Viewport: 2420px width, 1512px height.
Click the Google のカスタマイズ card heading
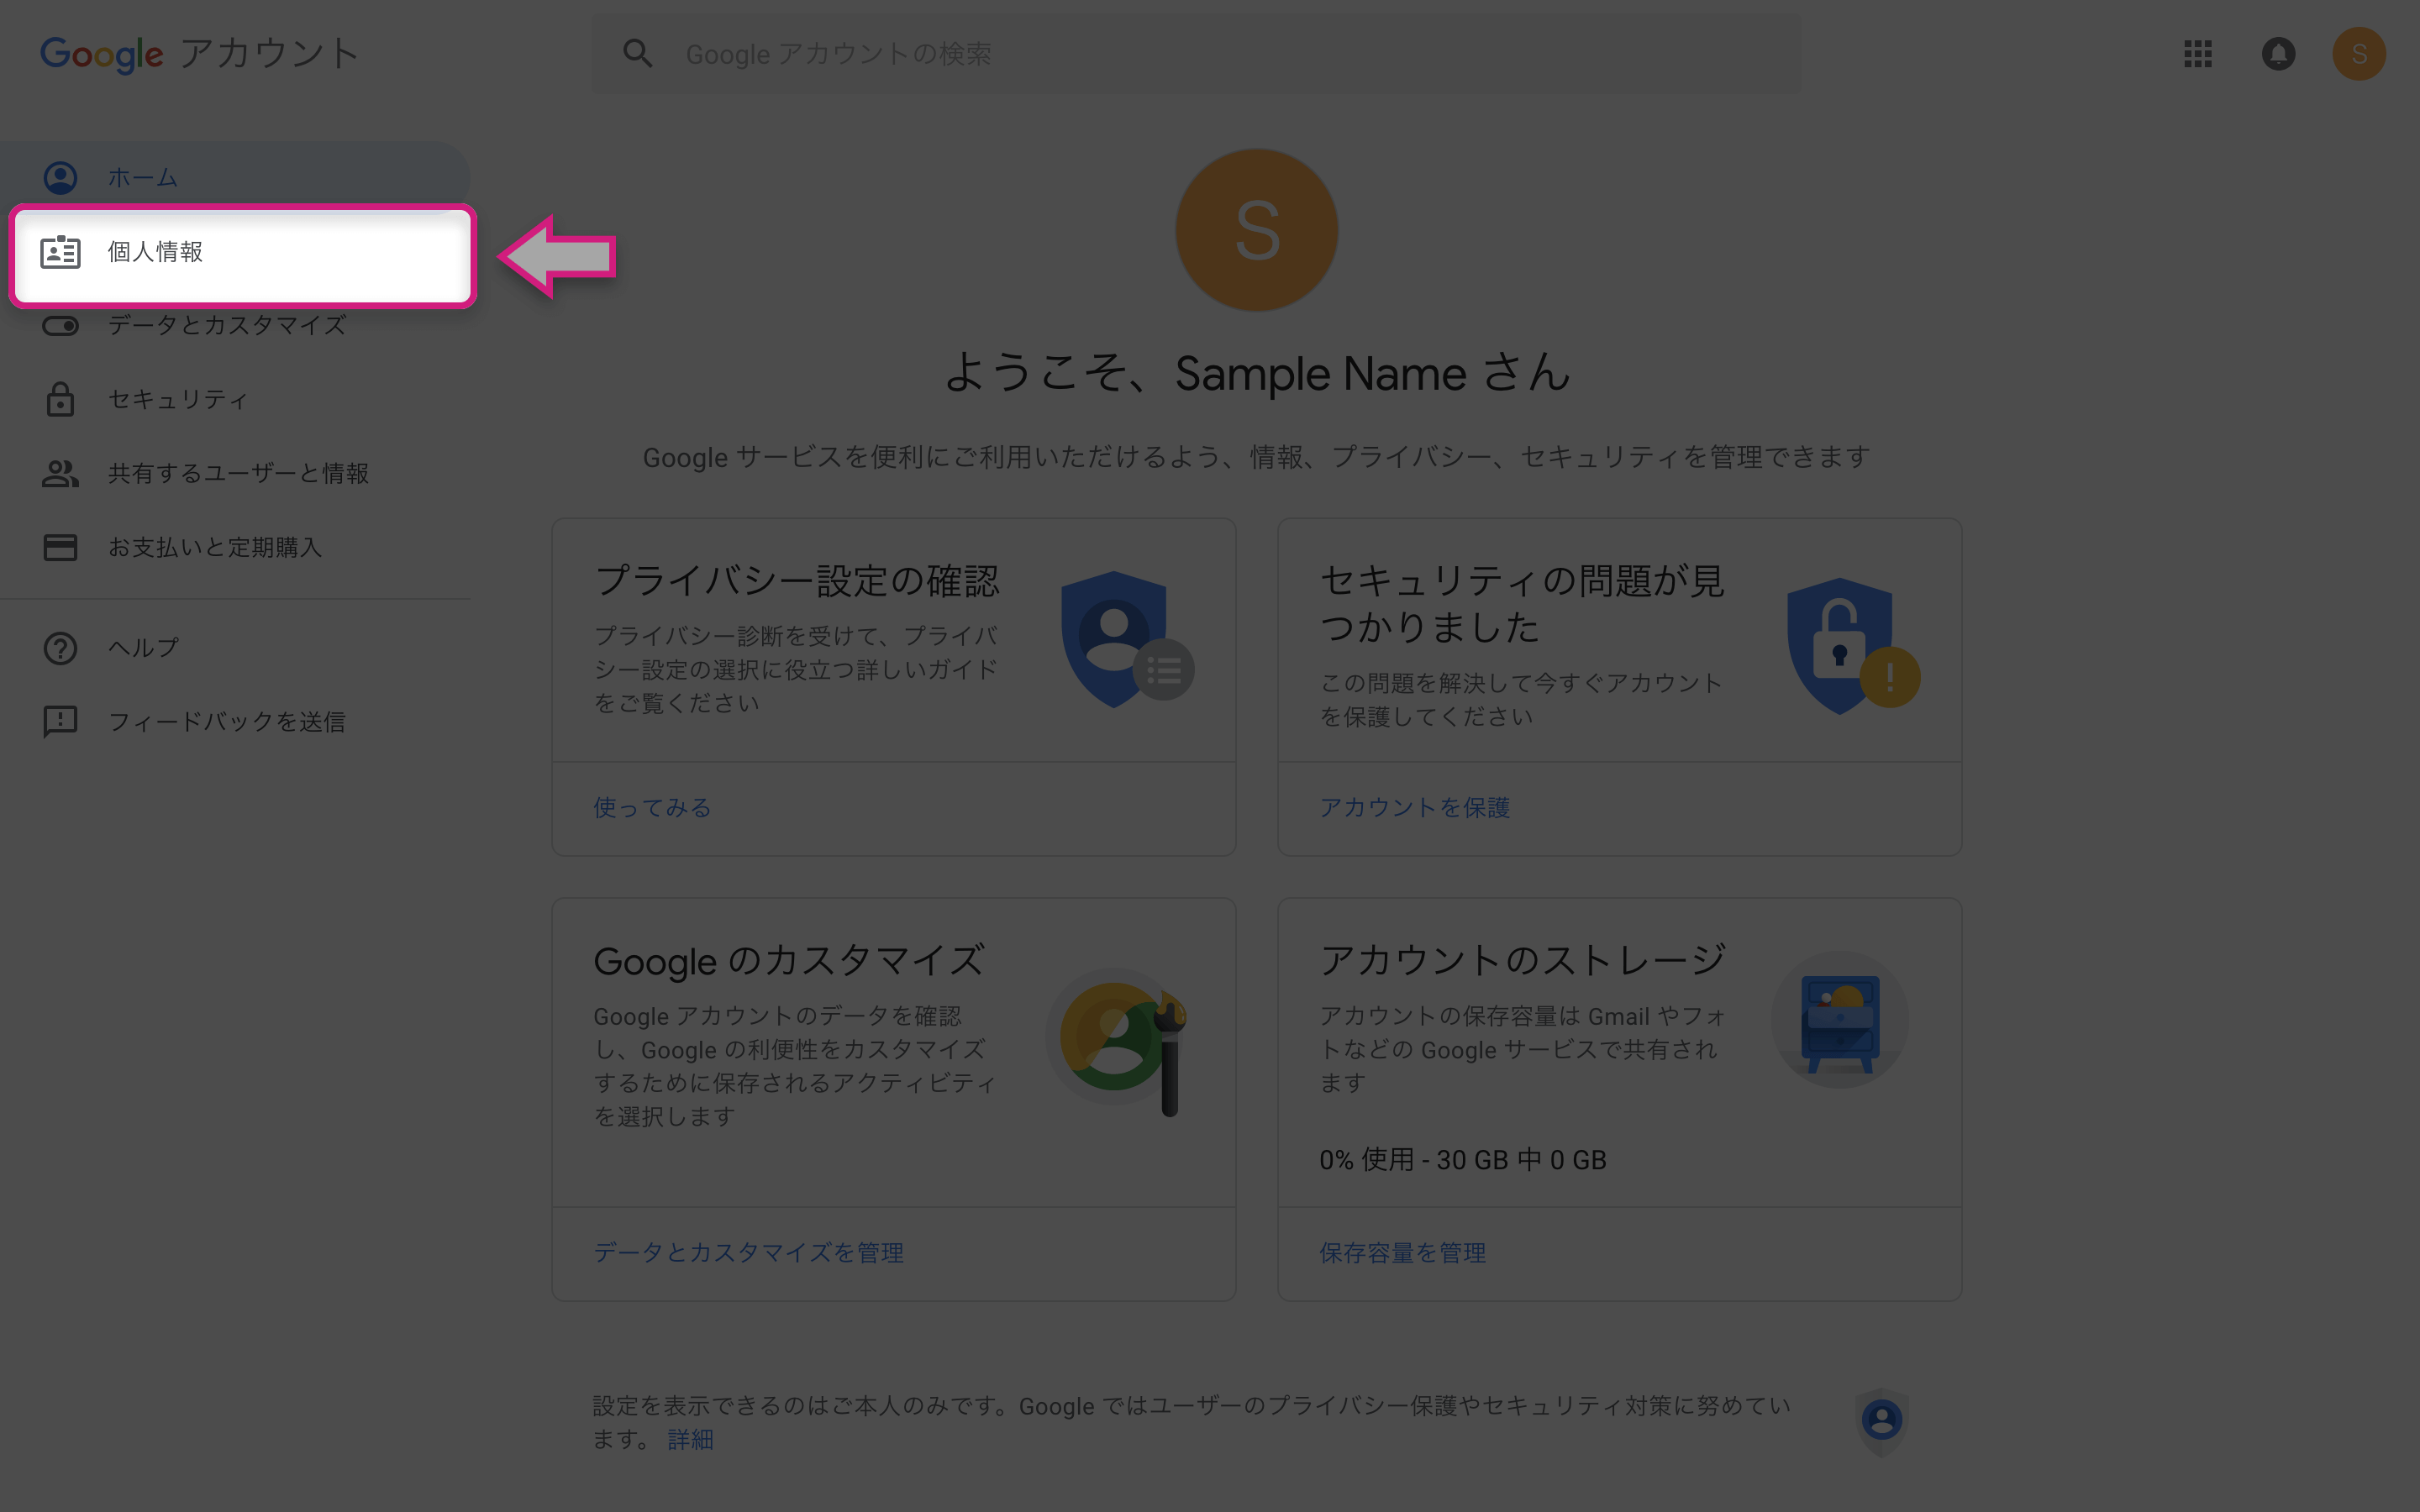789,961
